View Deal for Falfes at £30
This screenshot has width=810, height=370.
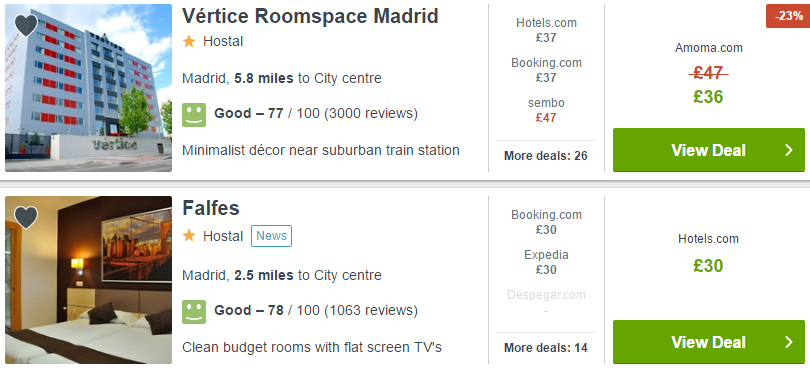pyautogui.click(x=708, y=342)
